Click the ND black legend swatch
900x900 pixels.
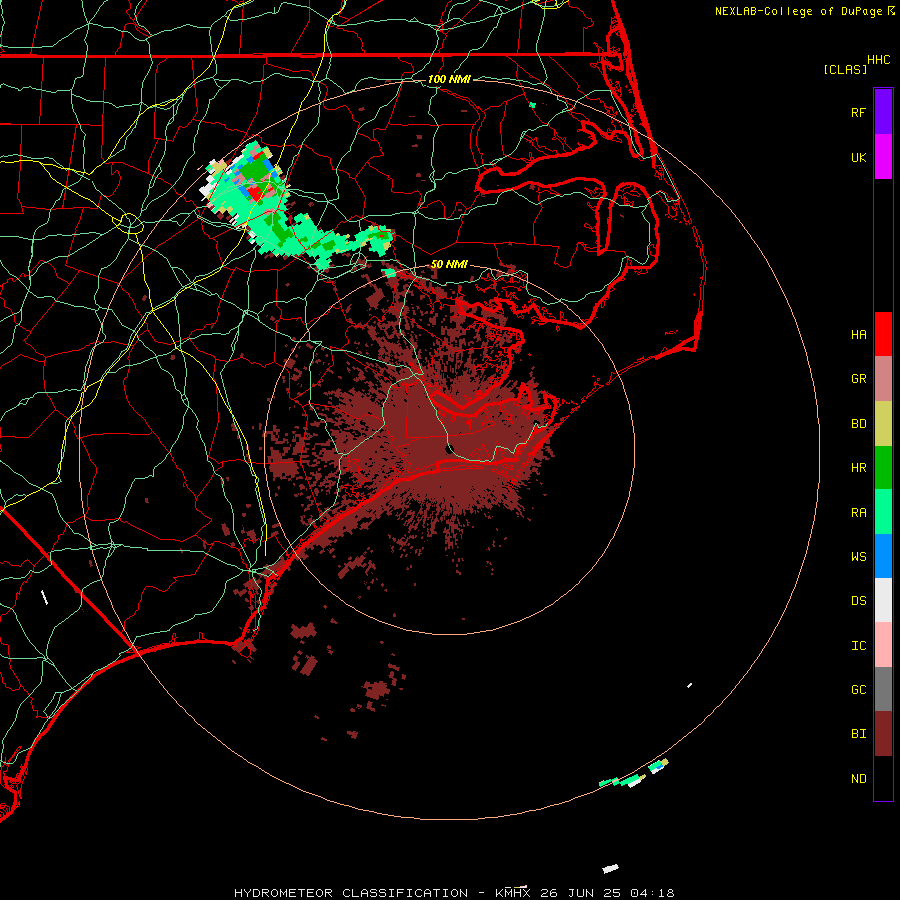click(x=883, y=778)
